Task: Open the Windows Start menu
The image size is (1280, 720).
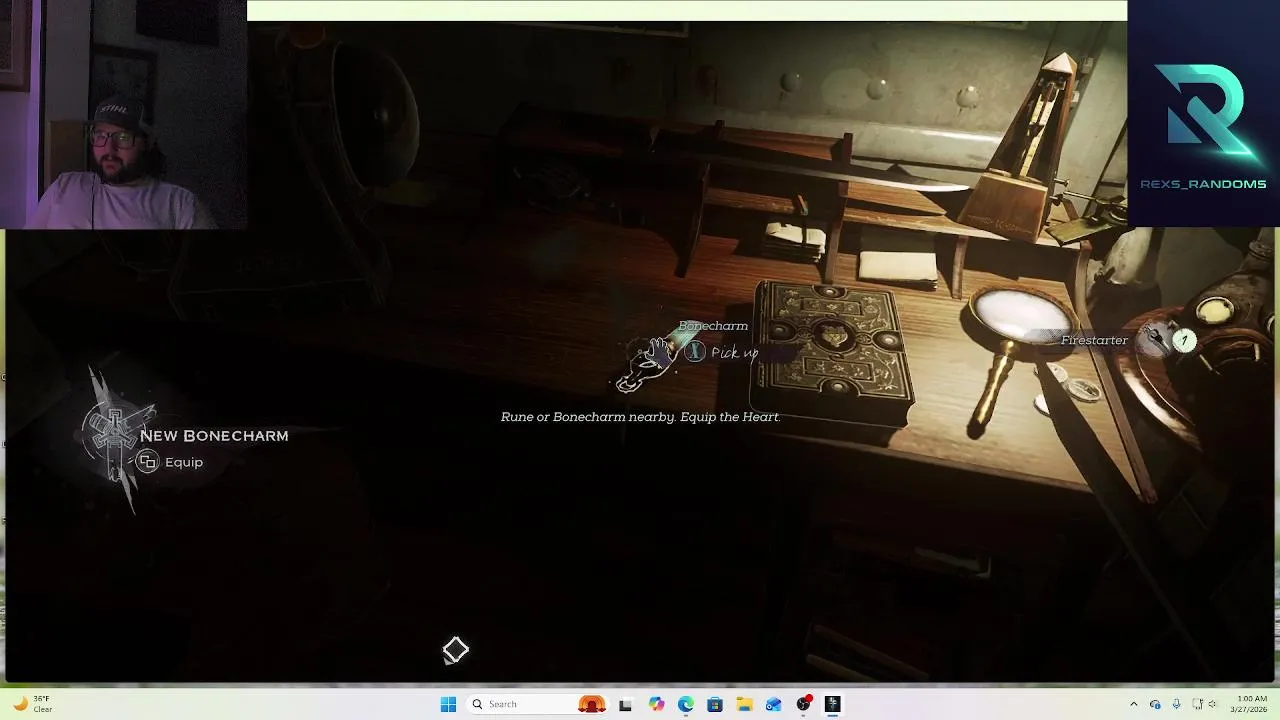Action: (x=448, y=704)
